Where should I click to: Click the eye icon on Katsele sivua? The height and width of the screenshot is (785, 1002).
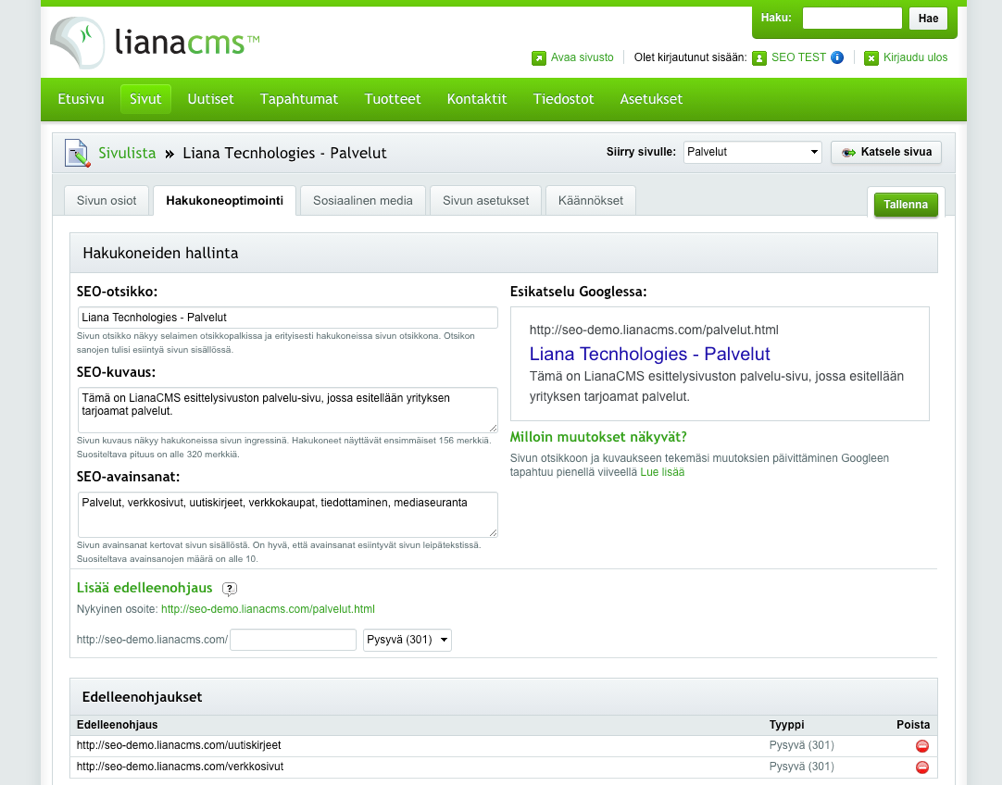pos(849,152)
